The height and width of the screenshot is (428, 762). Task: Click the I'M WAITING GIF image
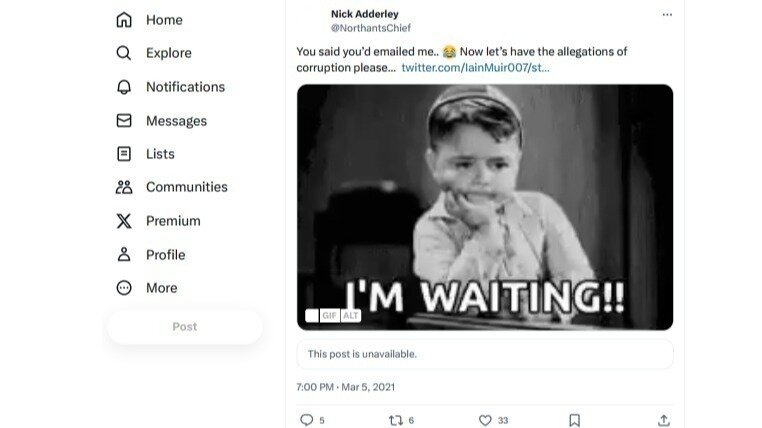coord(485,200)
